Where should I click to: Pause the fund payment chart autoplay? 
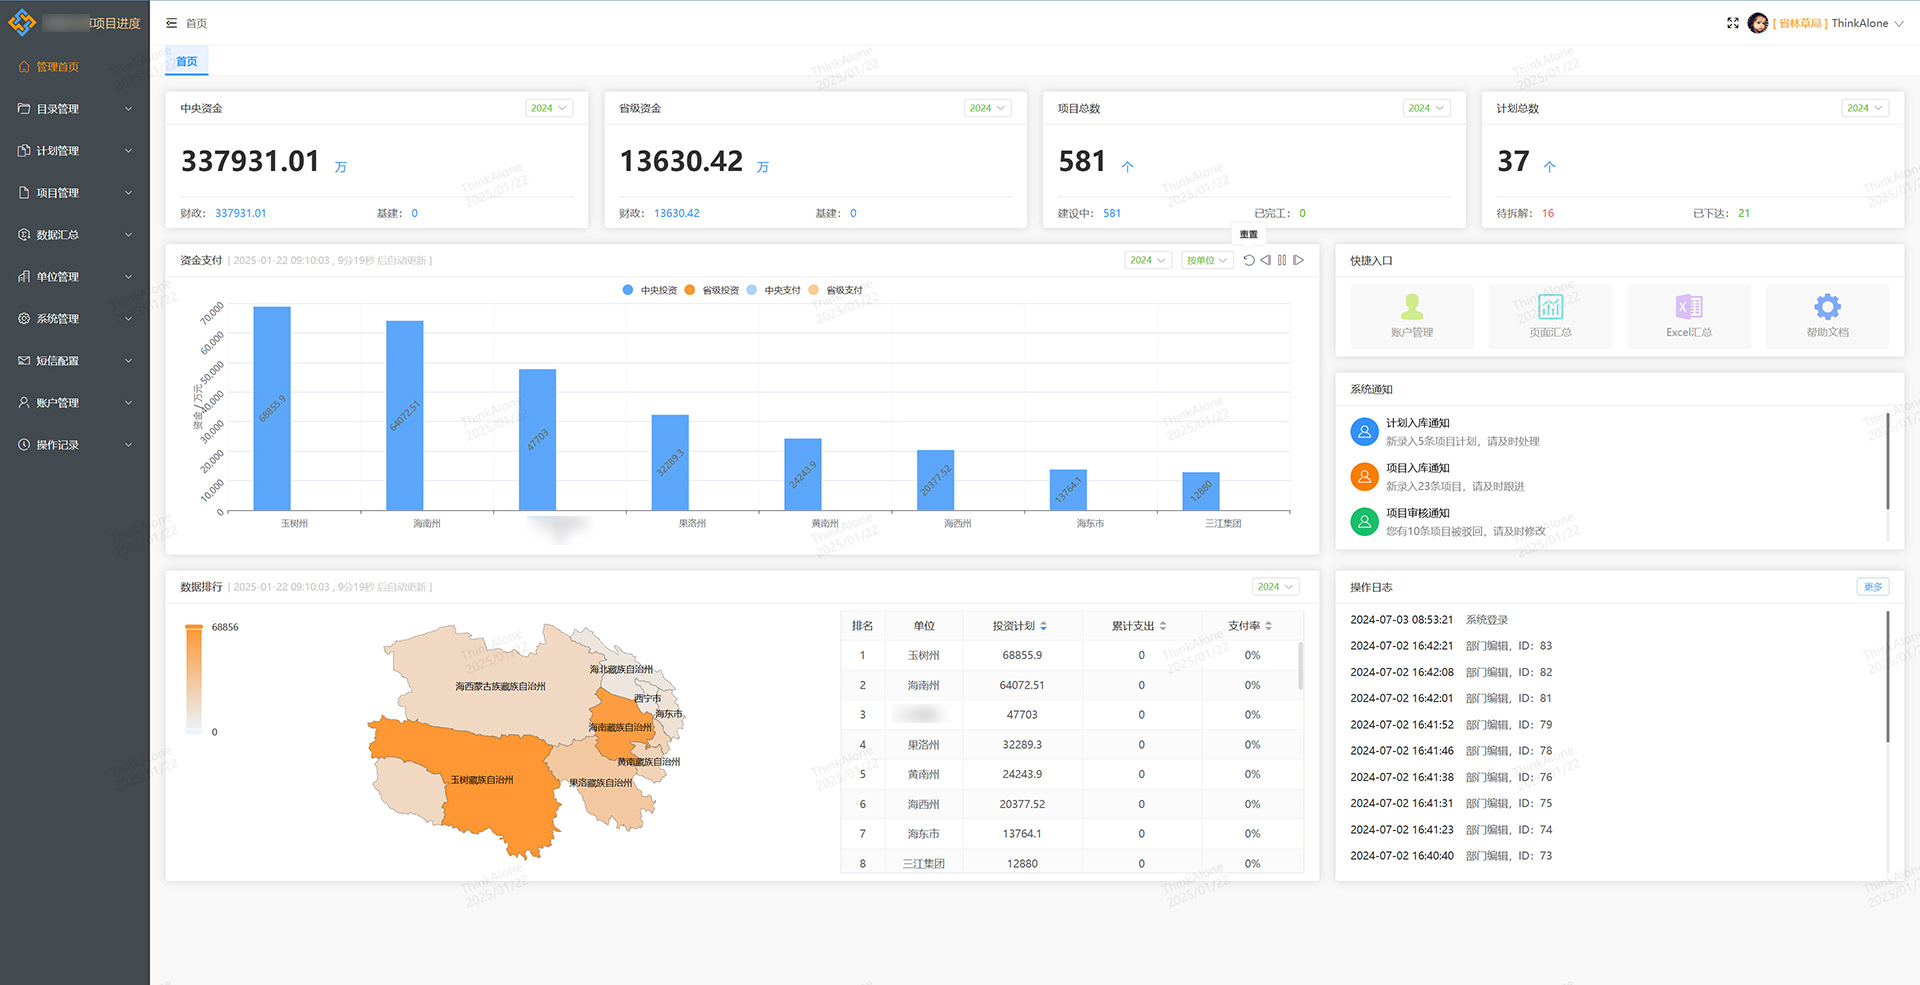click(1282, 260)
